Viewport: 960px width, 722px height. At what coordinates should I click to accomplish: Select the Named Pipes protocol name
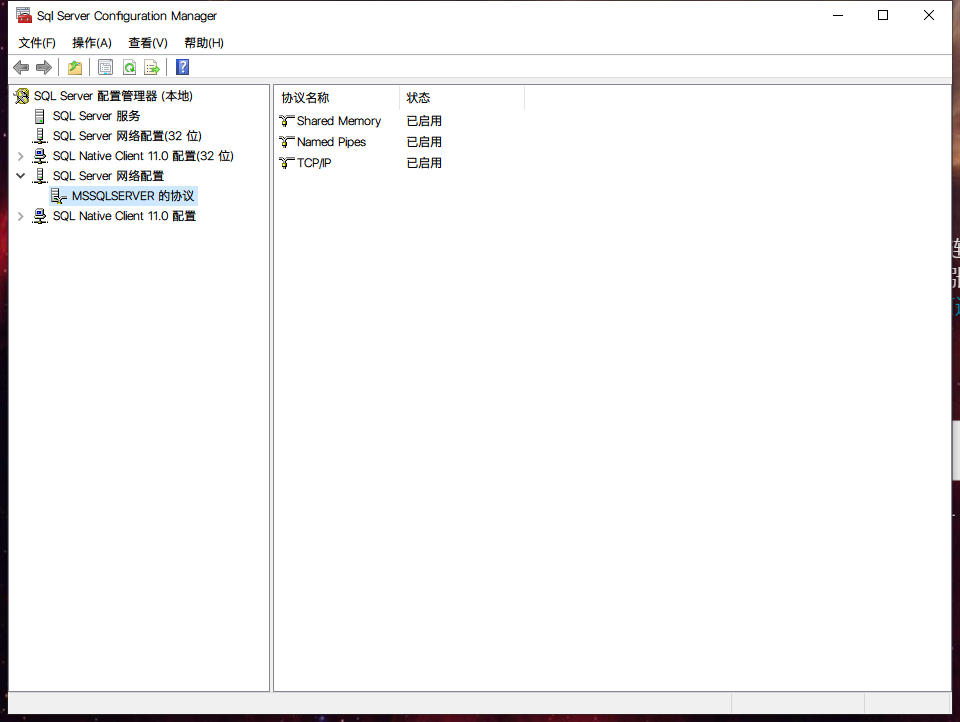pyautogui.click(x=331, y=142)
